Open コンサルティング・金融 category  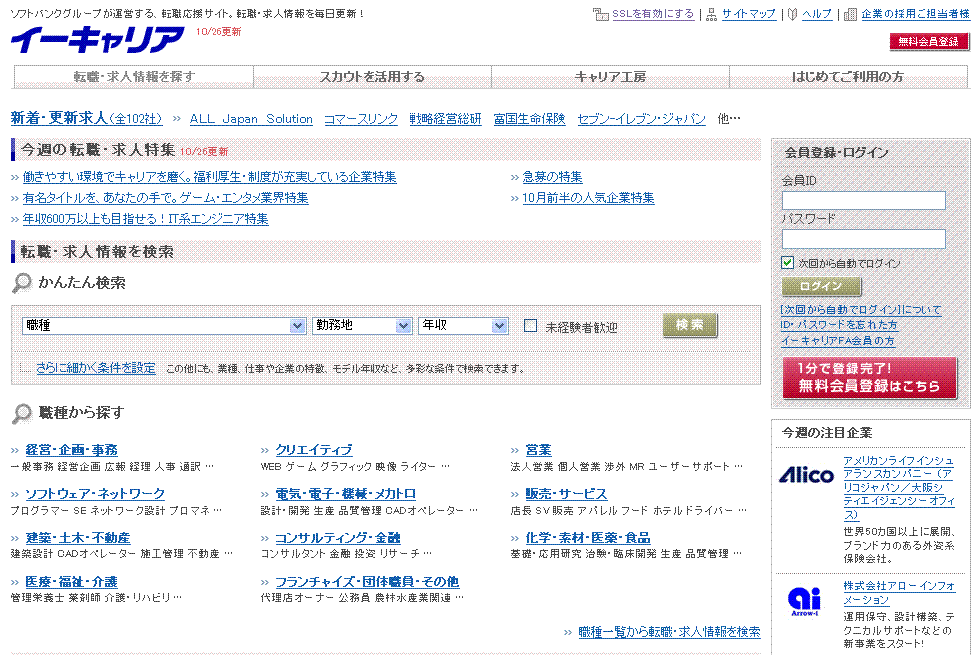[x=338, y=538]
